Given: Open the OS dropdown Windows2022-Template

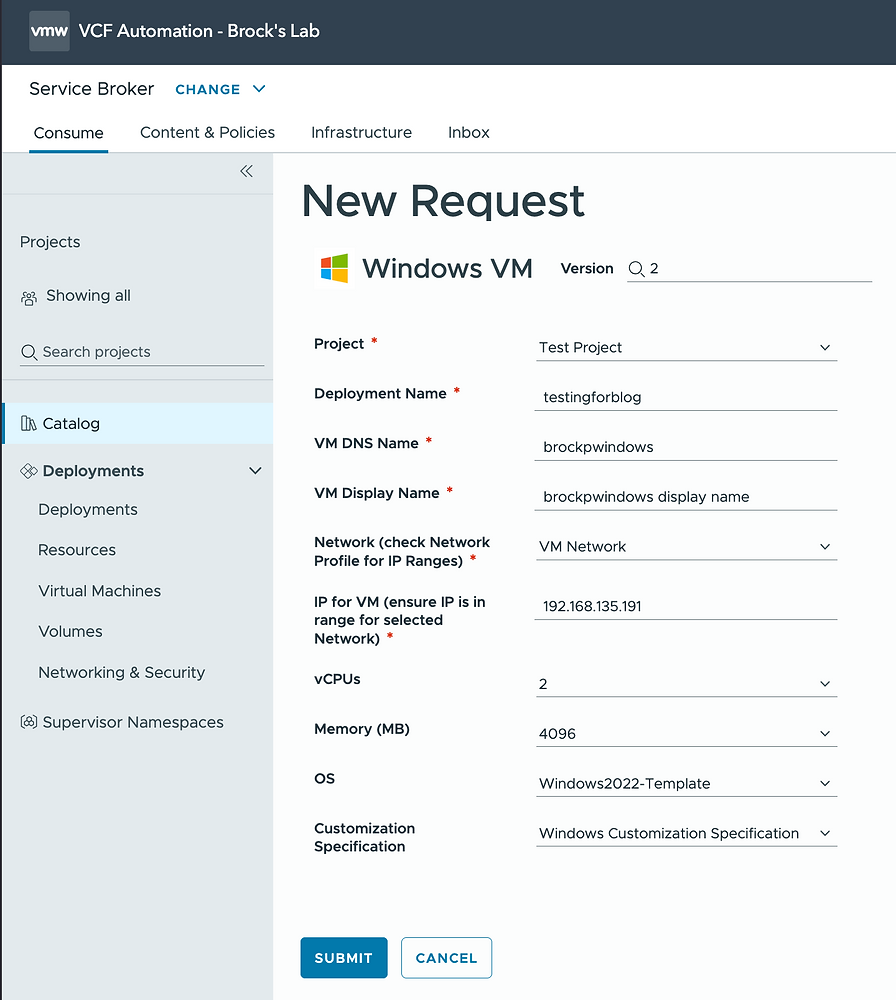Looking at the screenshot, I should point(686,783).
